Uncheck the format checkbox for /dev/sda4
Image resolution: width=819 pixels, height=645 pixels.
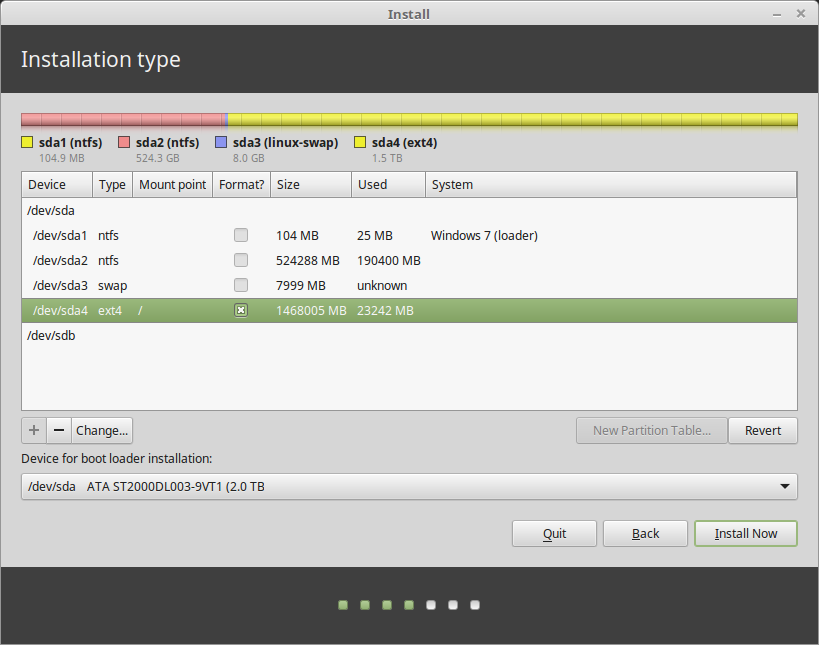pyautogui.click(x=241, y=310)
